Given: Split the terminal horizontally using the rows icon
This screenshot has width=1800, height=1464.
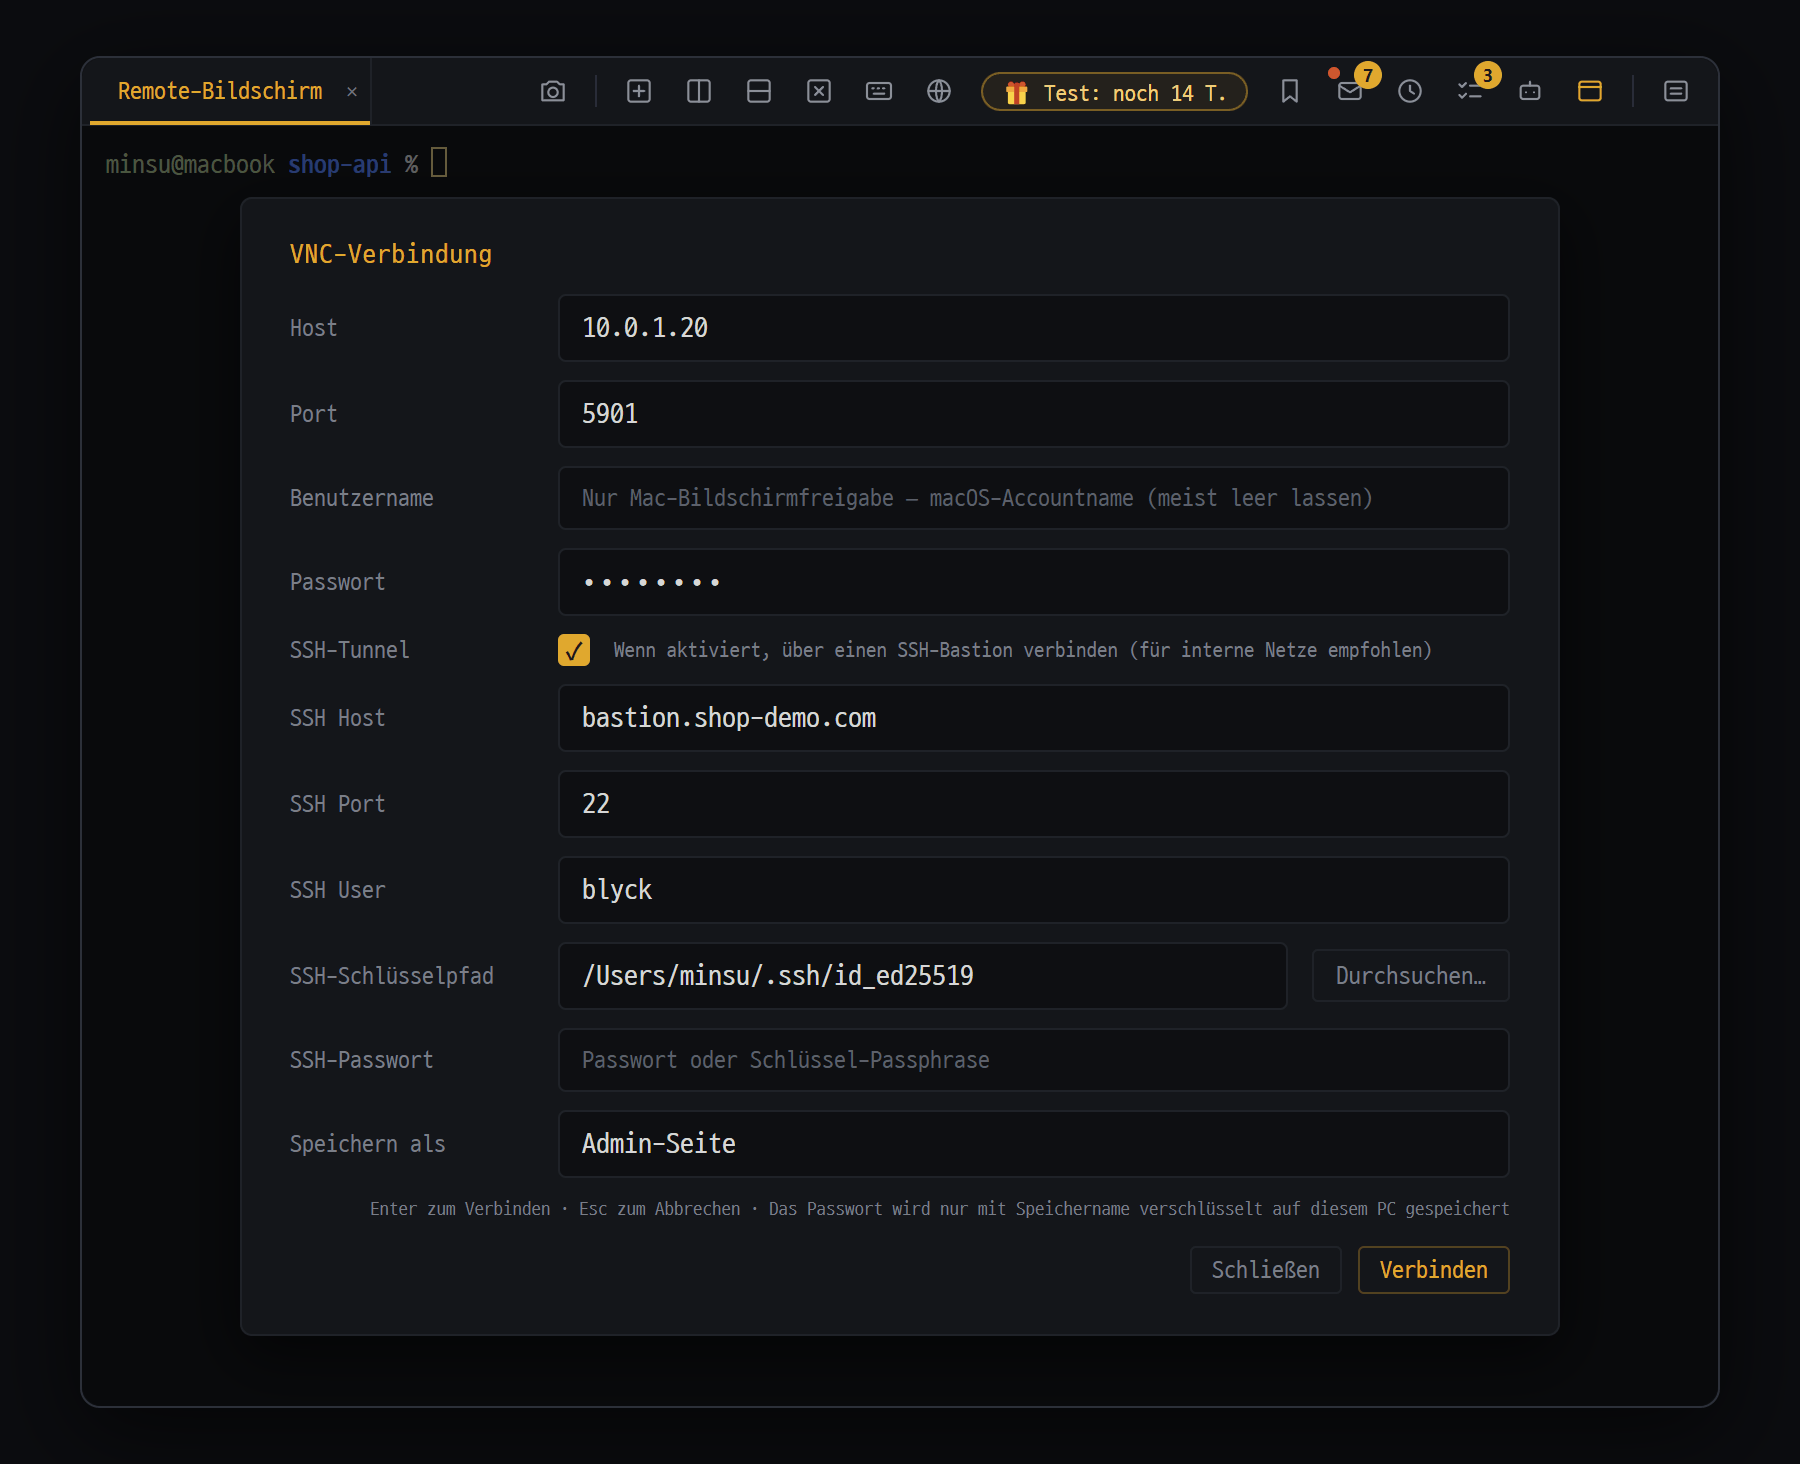Looking at the screenshot, I should click(759, 92).
